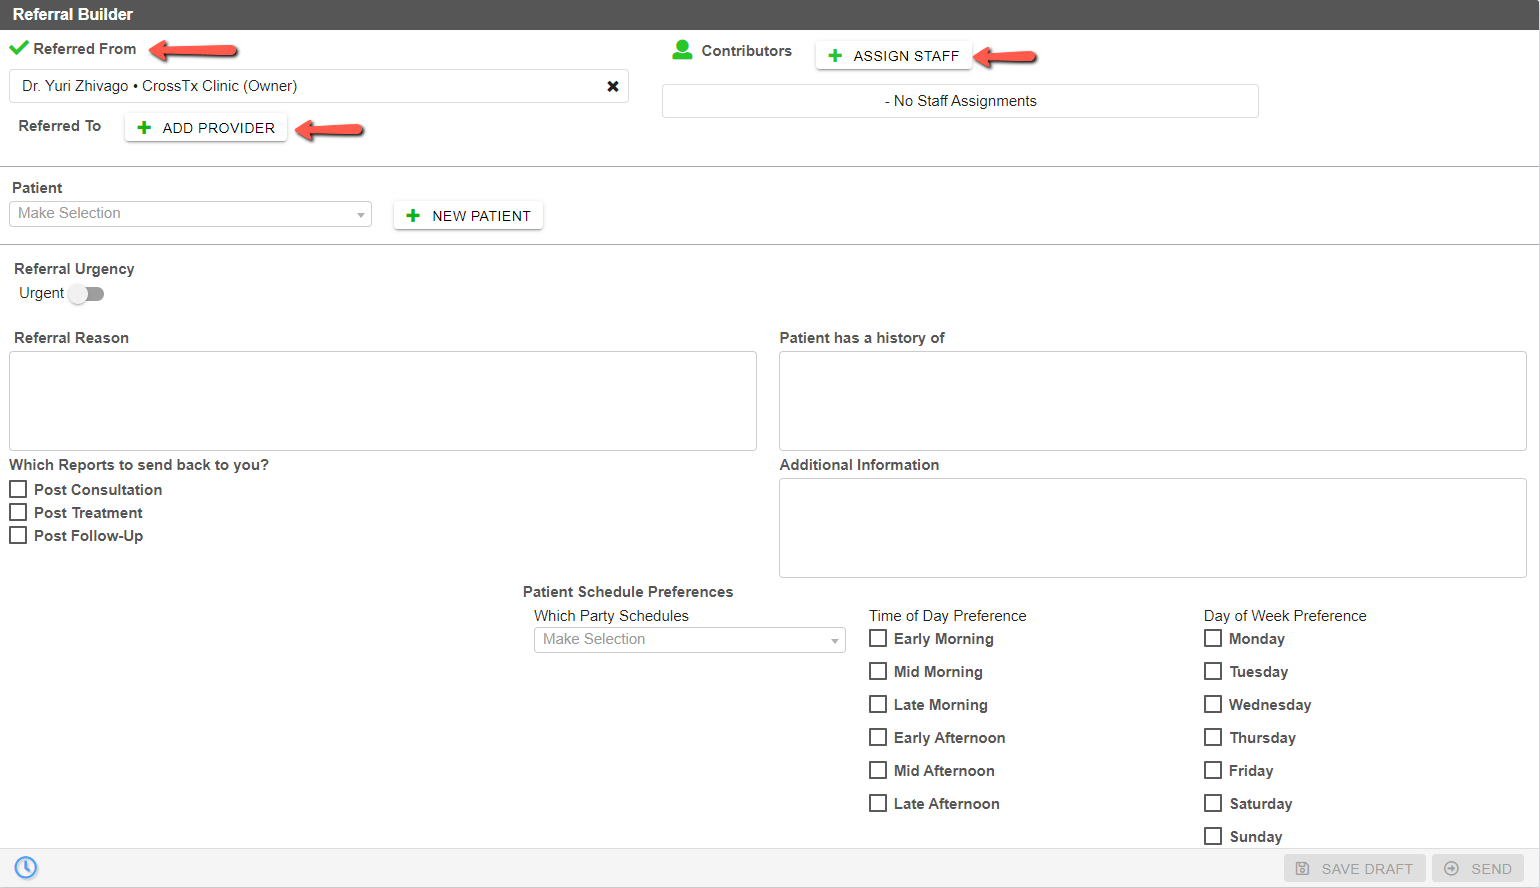Check the Post Consultation box
The image size is (1540, 888).
[18, 489]
